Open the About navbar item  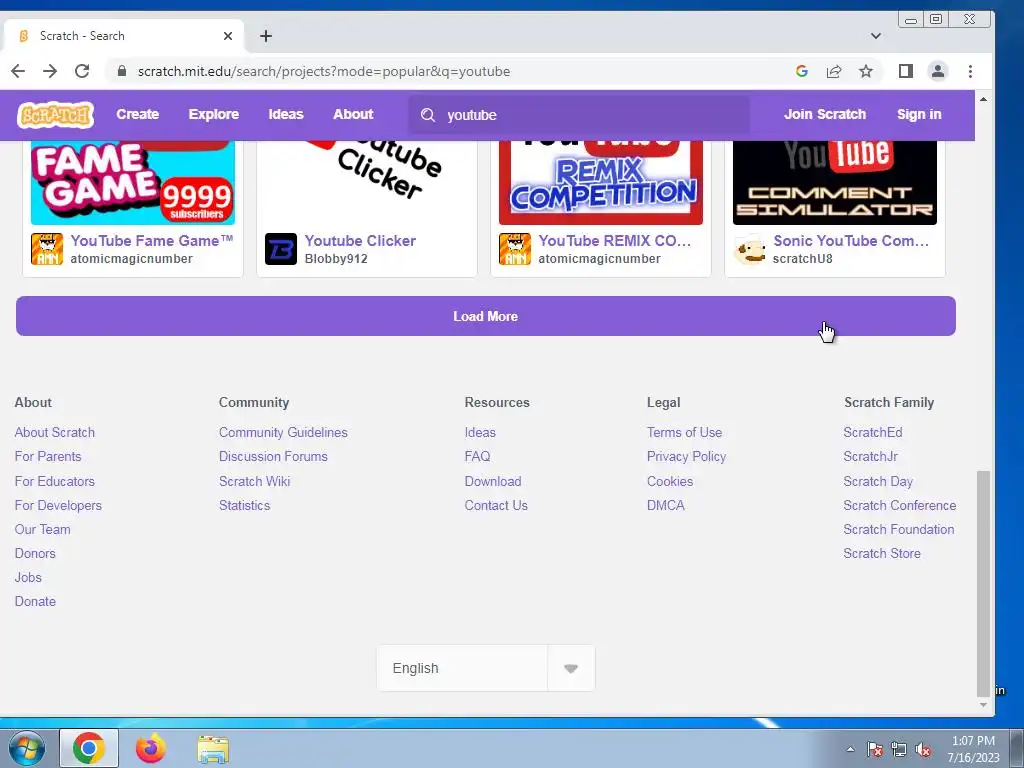(353, 114)
